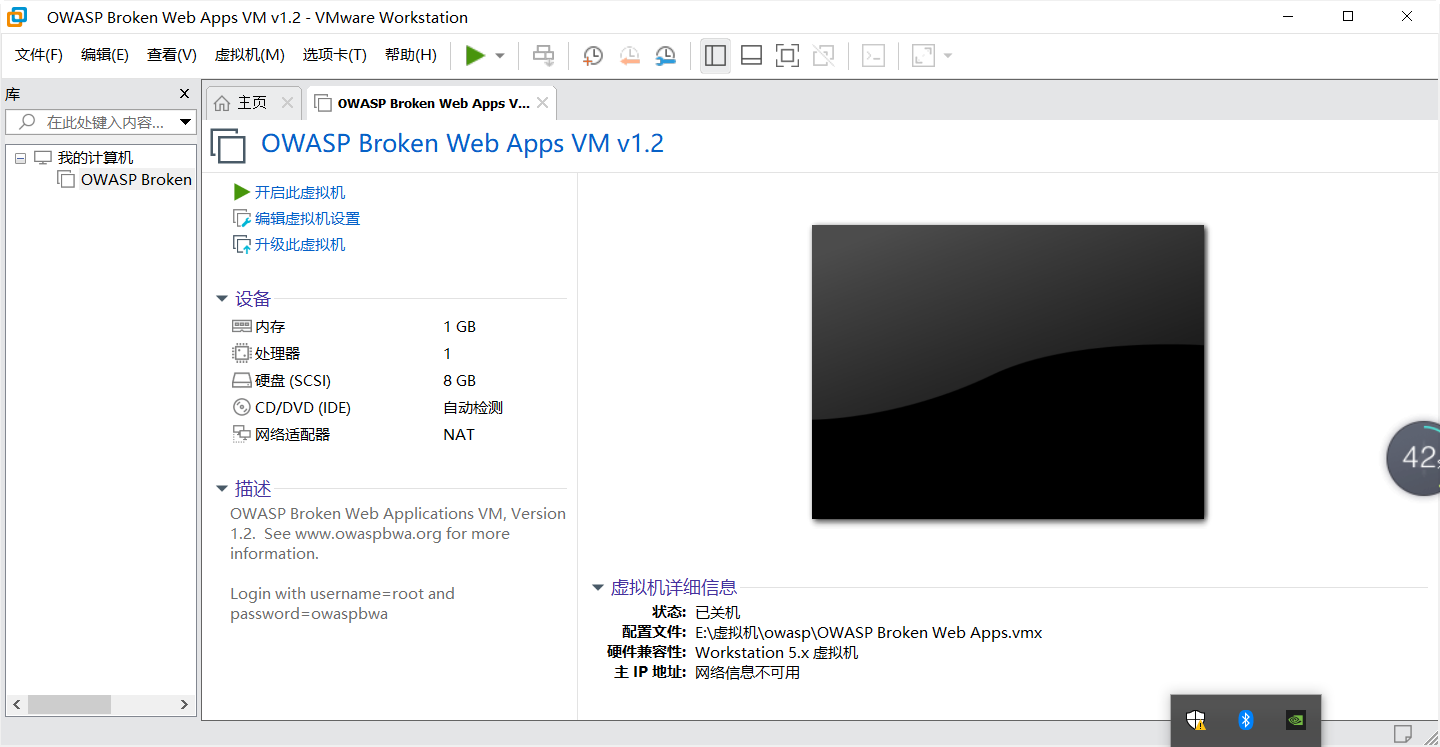Click the 1 GB memory value

point(460,327)
